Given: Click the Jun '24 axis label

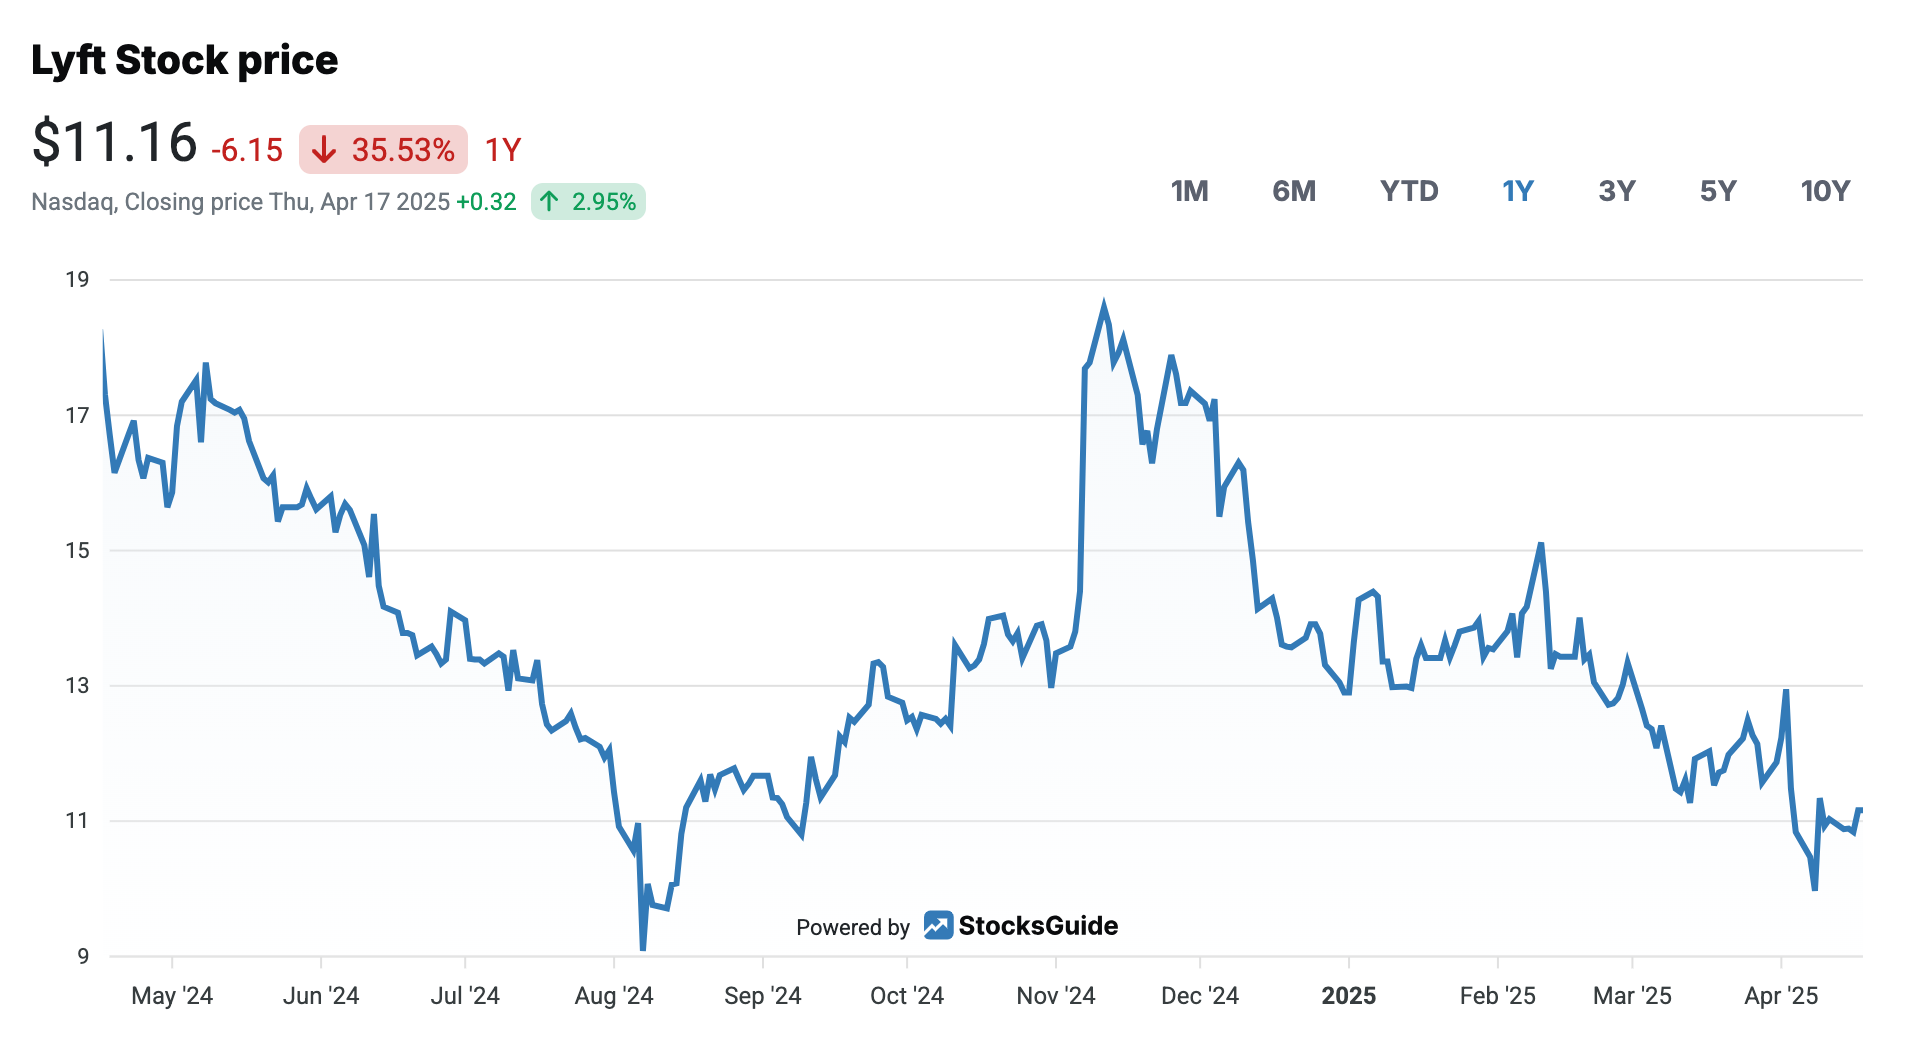Looking at the screenshot, I should click(321, 996).
